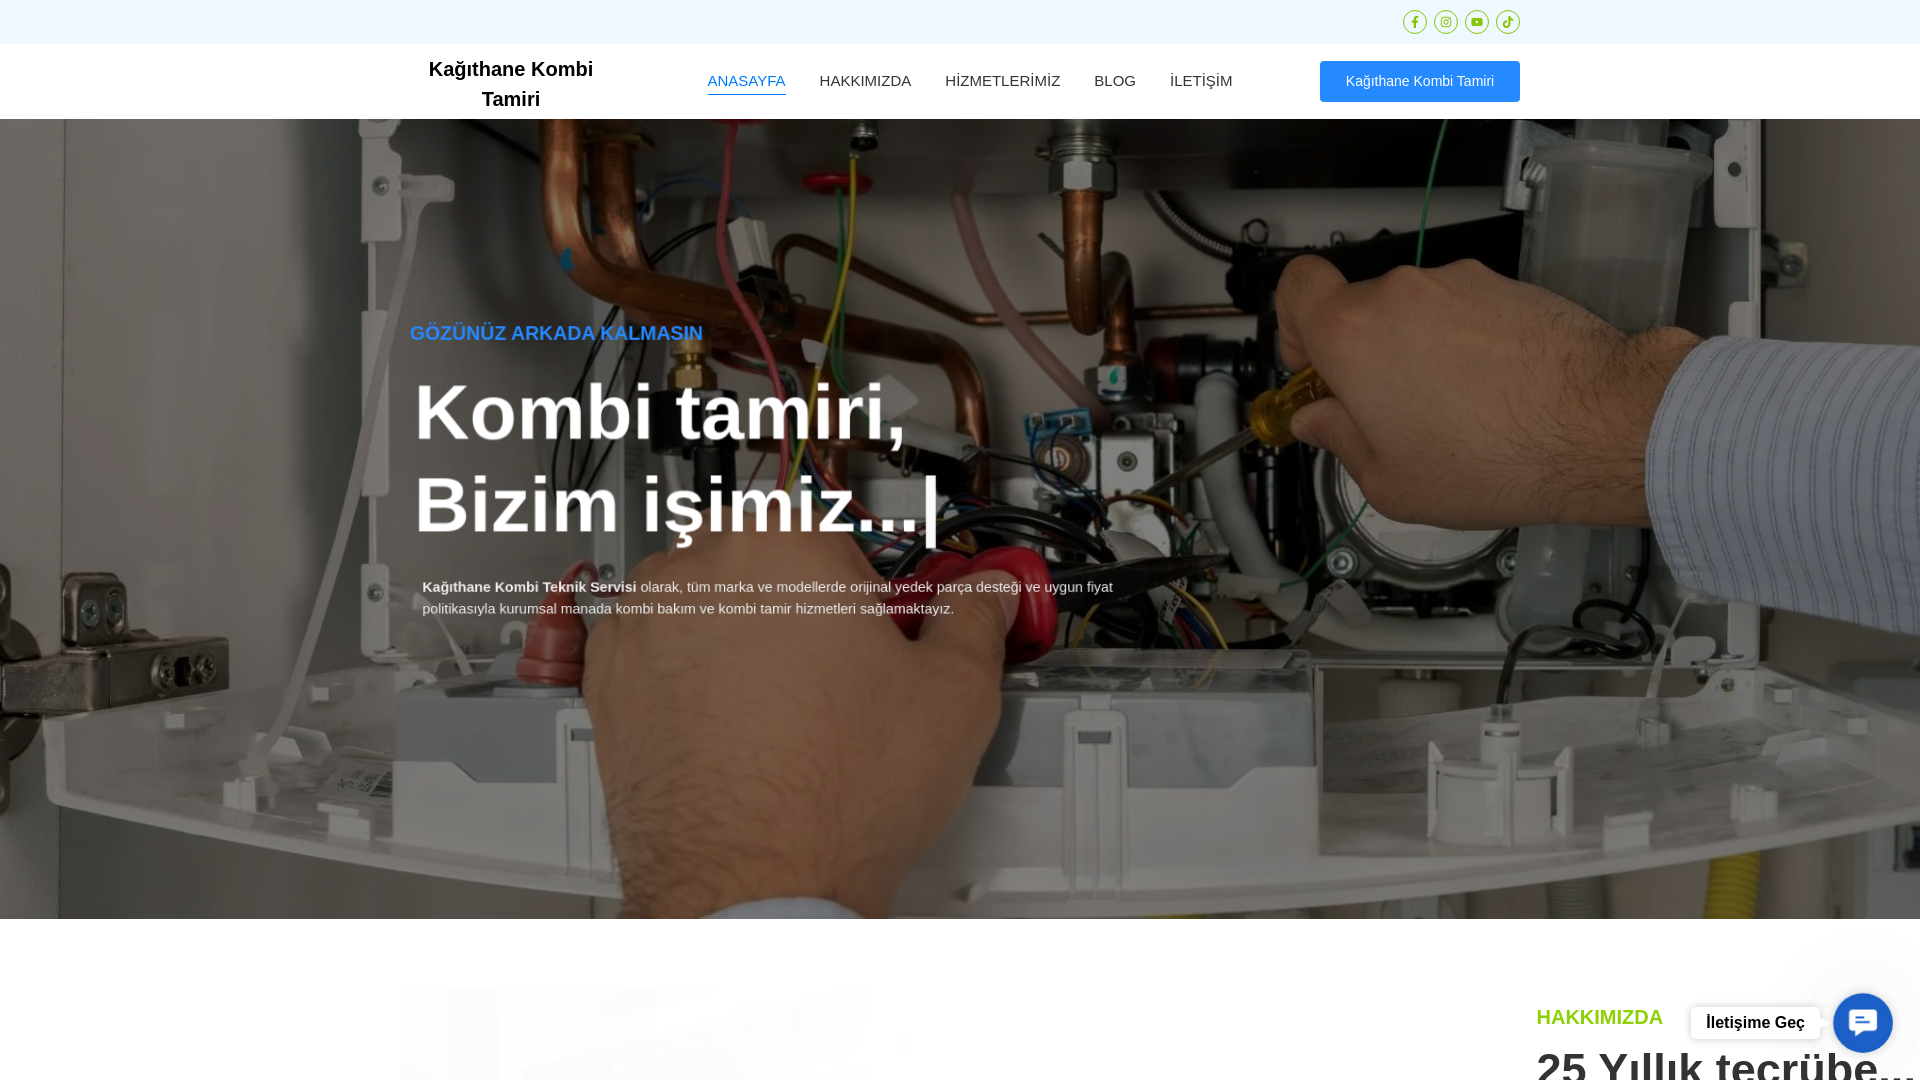Go to the ANASAYFA menu item
Screen dimensions: 1920x1080
(x=746, y=81)
